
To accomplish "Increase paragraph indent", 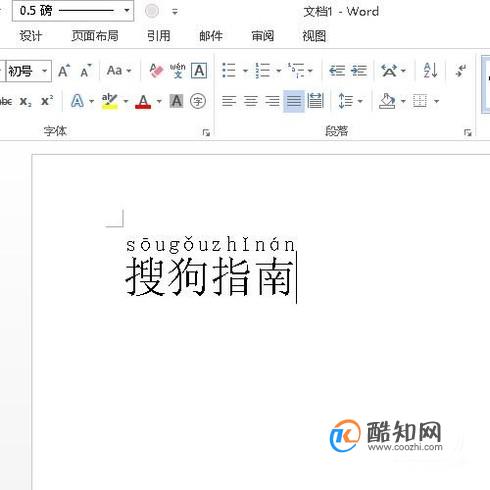I will tap(359, 71).
